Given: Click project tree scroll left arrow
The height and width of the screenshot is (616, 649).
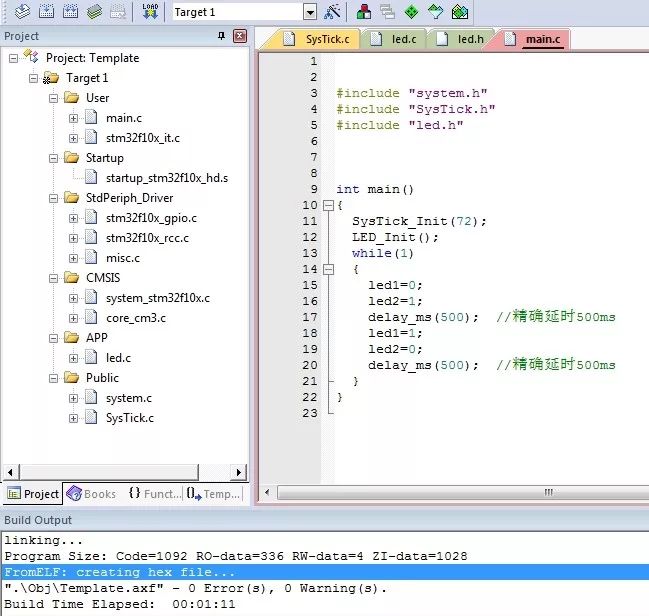Looking at the screenshot, I should (11, 472).
